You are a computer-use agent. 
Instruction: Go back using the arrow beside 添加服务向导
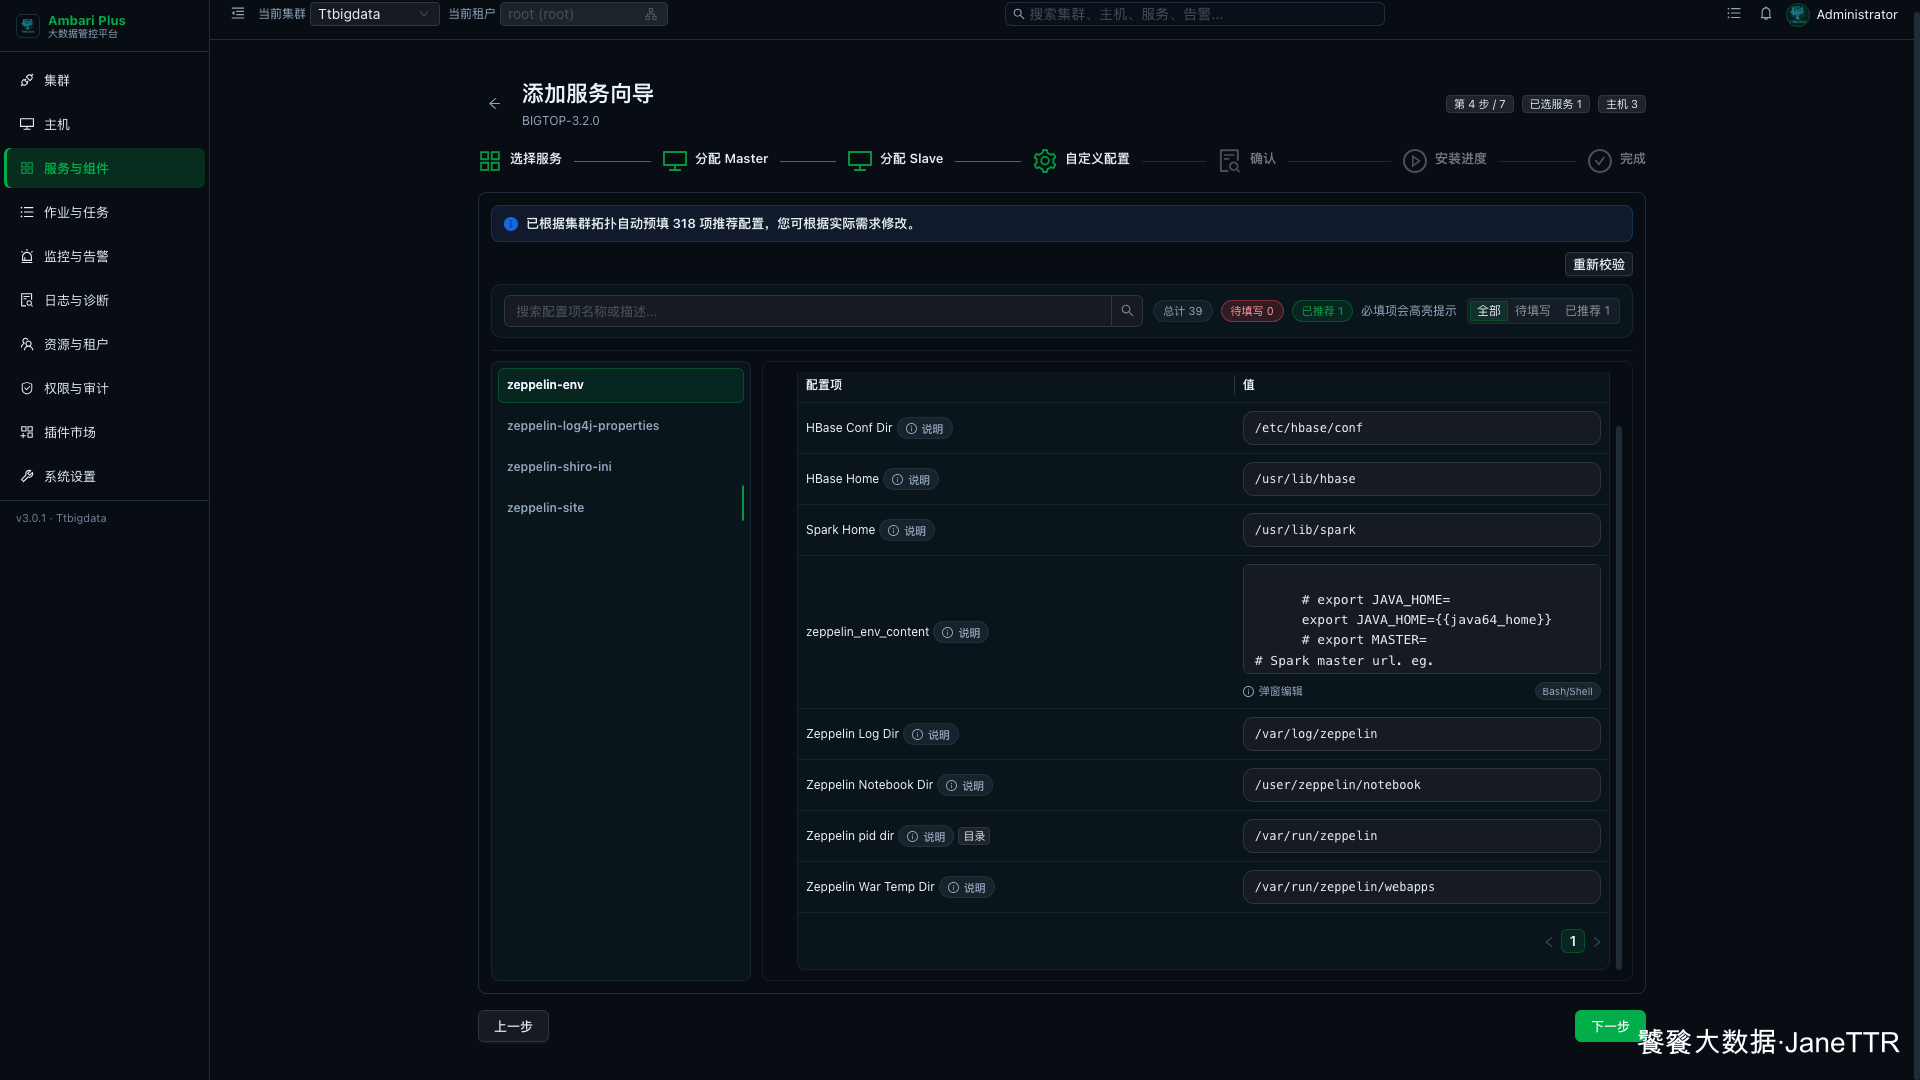point(494,104)
